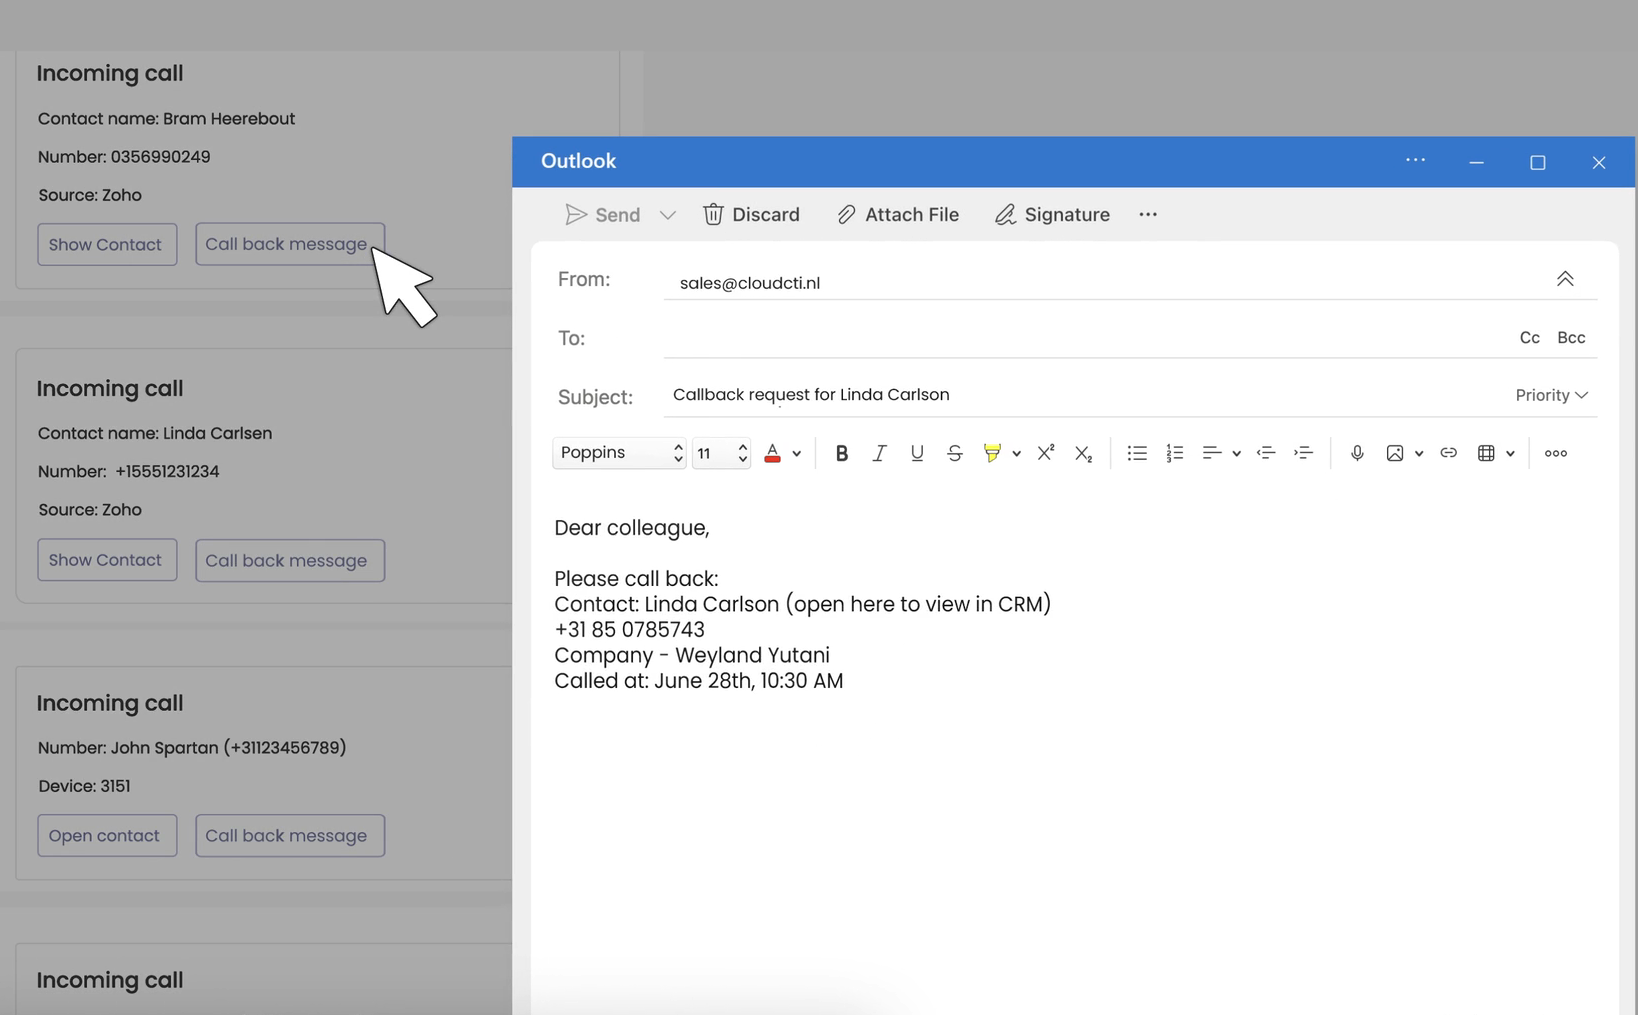Maximize the Outlook window
Viewport: 1638px width, 1015px height.
[x=1538, y=162]
